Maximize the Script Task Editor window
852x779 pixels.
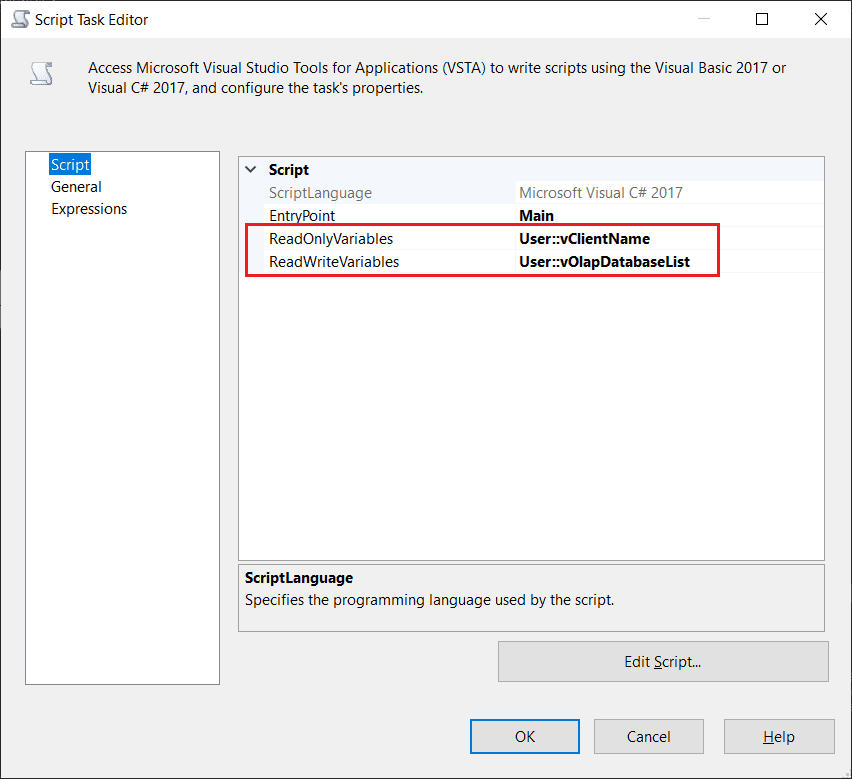(x=762, y=19)
